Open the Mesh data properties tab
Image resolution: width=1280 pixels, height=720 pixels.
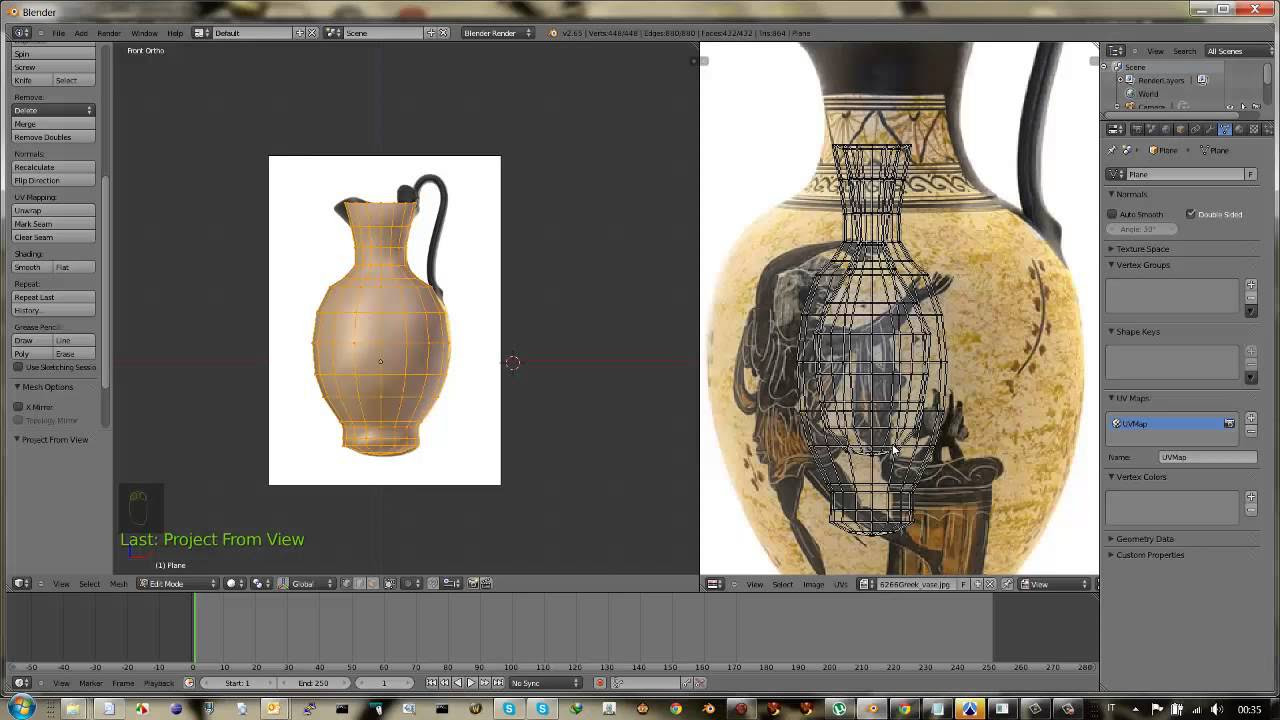(1225, 129)
